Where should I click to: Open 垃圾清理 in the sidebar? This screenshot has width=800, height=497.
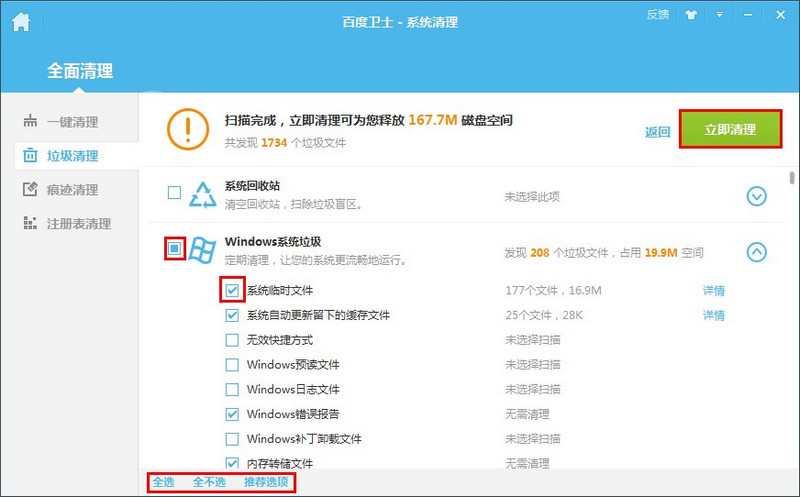pos(74,156)
